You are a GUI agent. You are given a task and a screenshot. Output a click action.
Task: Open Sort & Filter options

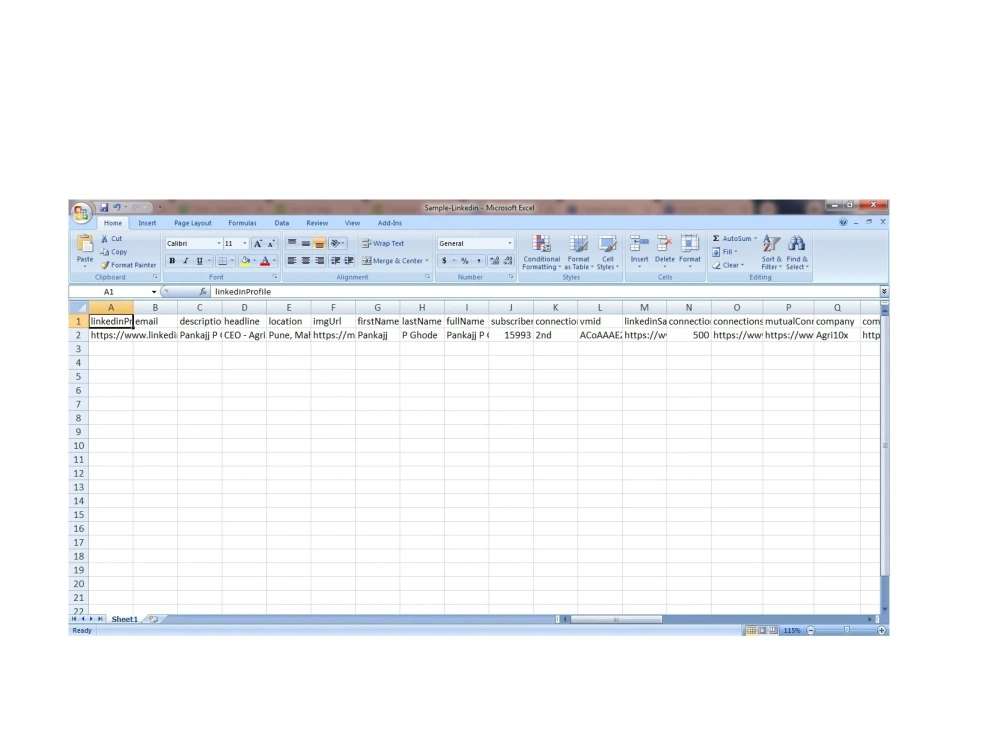(771, 252)
